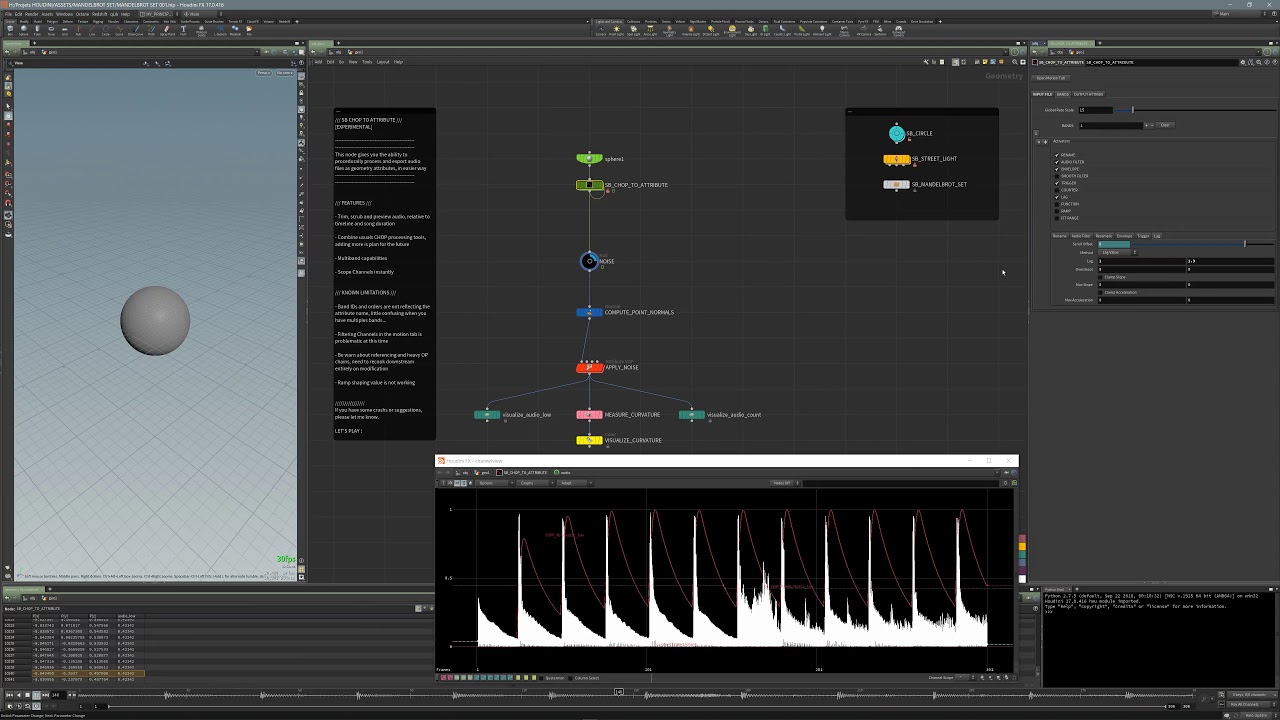Enable the FUNCTION checkbox
This screenshot has height=720, width=1280.
point(1057,204)
